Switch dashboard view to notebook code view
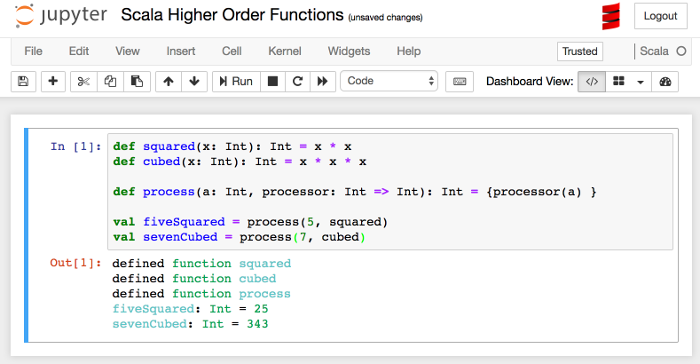 [x=592, y=81]
